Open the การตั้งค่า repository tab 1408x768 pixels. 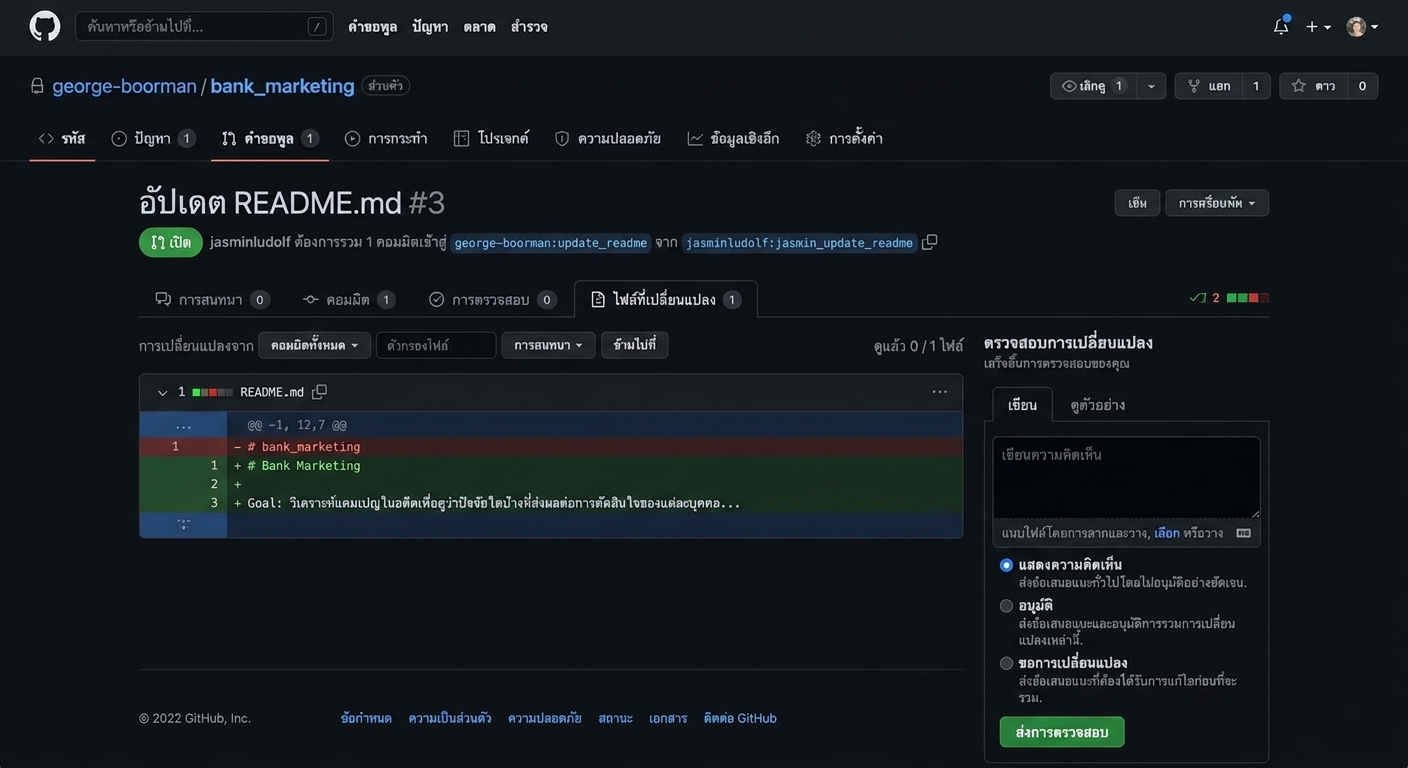coord(844,139)
